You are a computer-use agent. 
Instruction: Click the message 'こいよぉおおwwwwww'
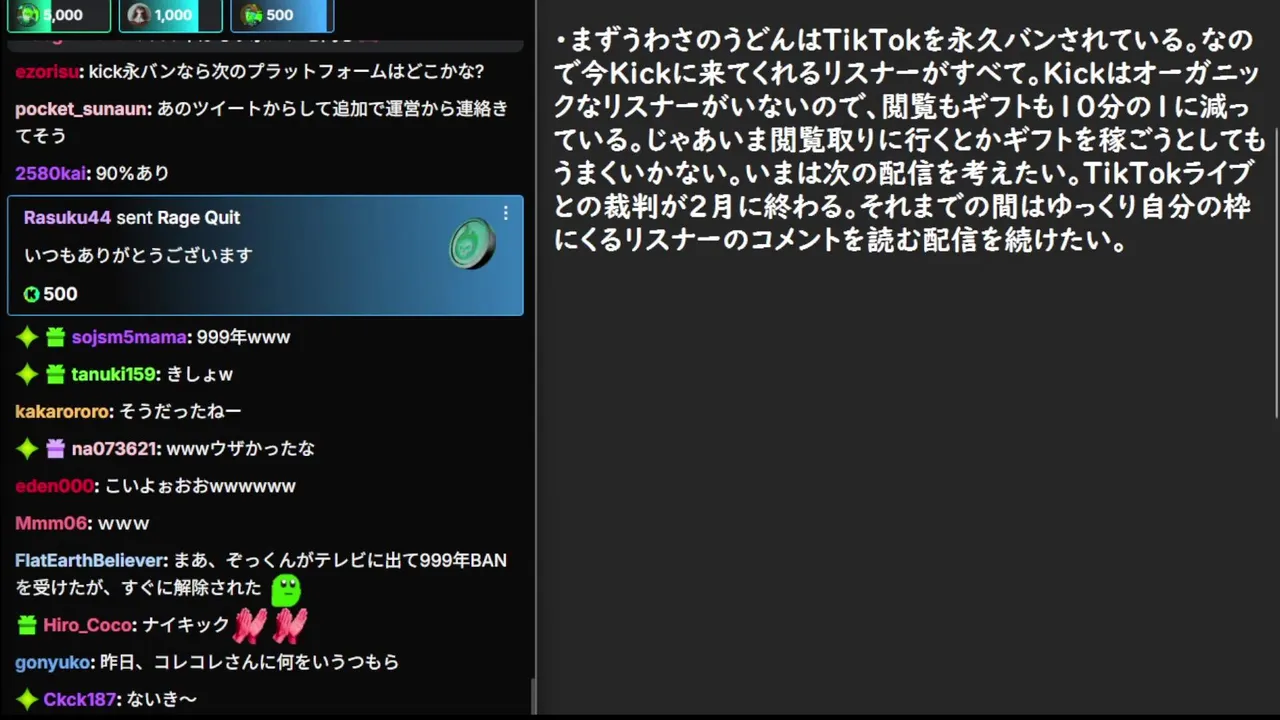point(200,486)
